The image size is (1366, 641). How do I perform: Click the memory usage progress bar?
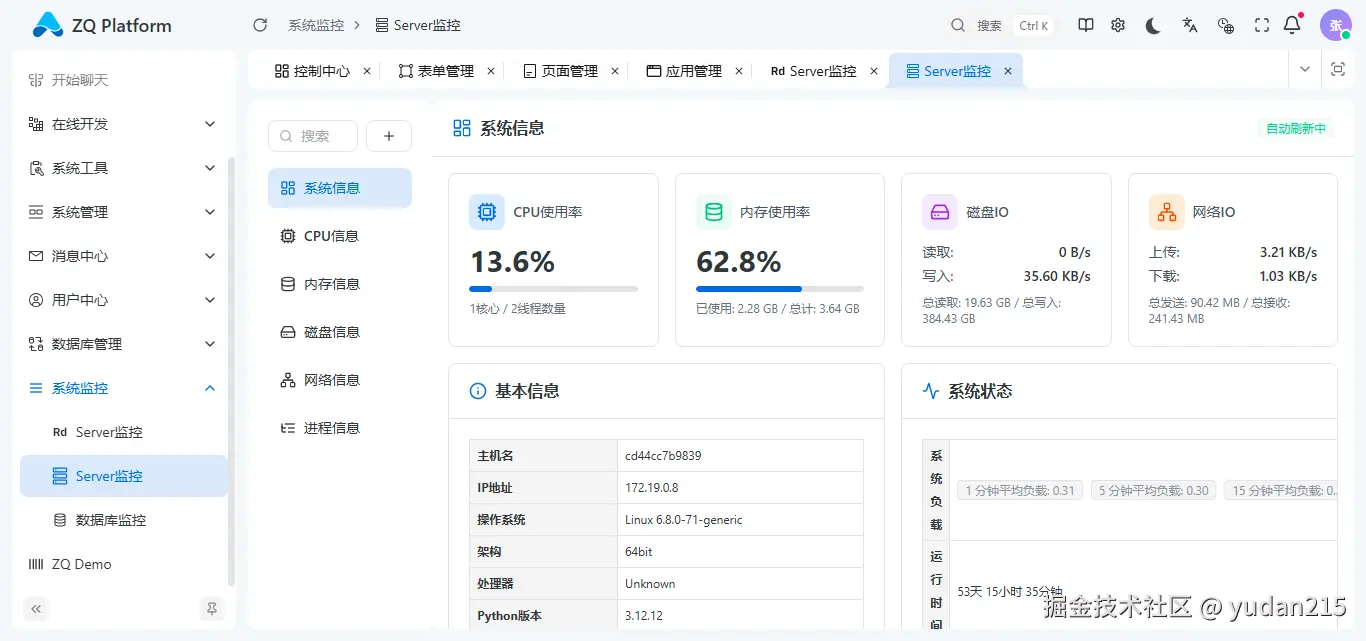pos(780,289)
